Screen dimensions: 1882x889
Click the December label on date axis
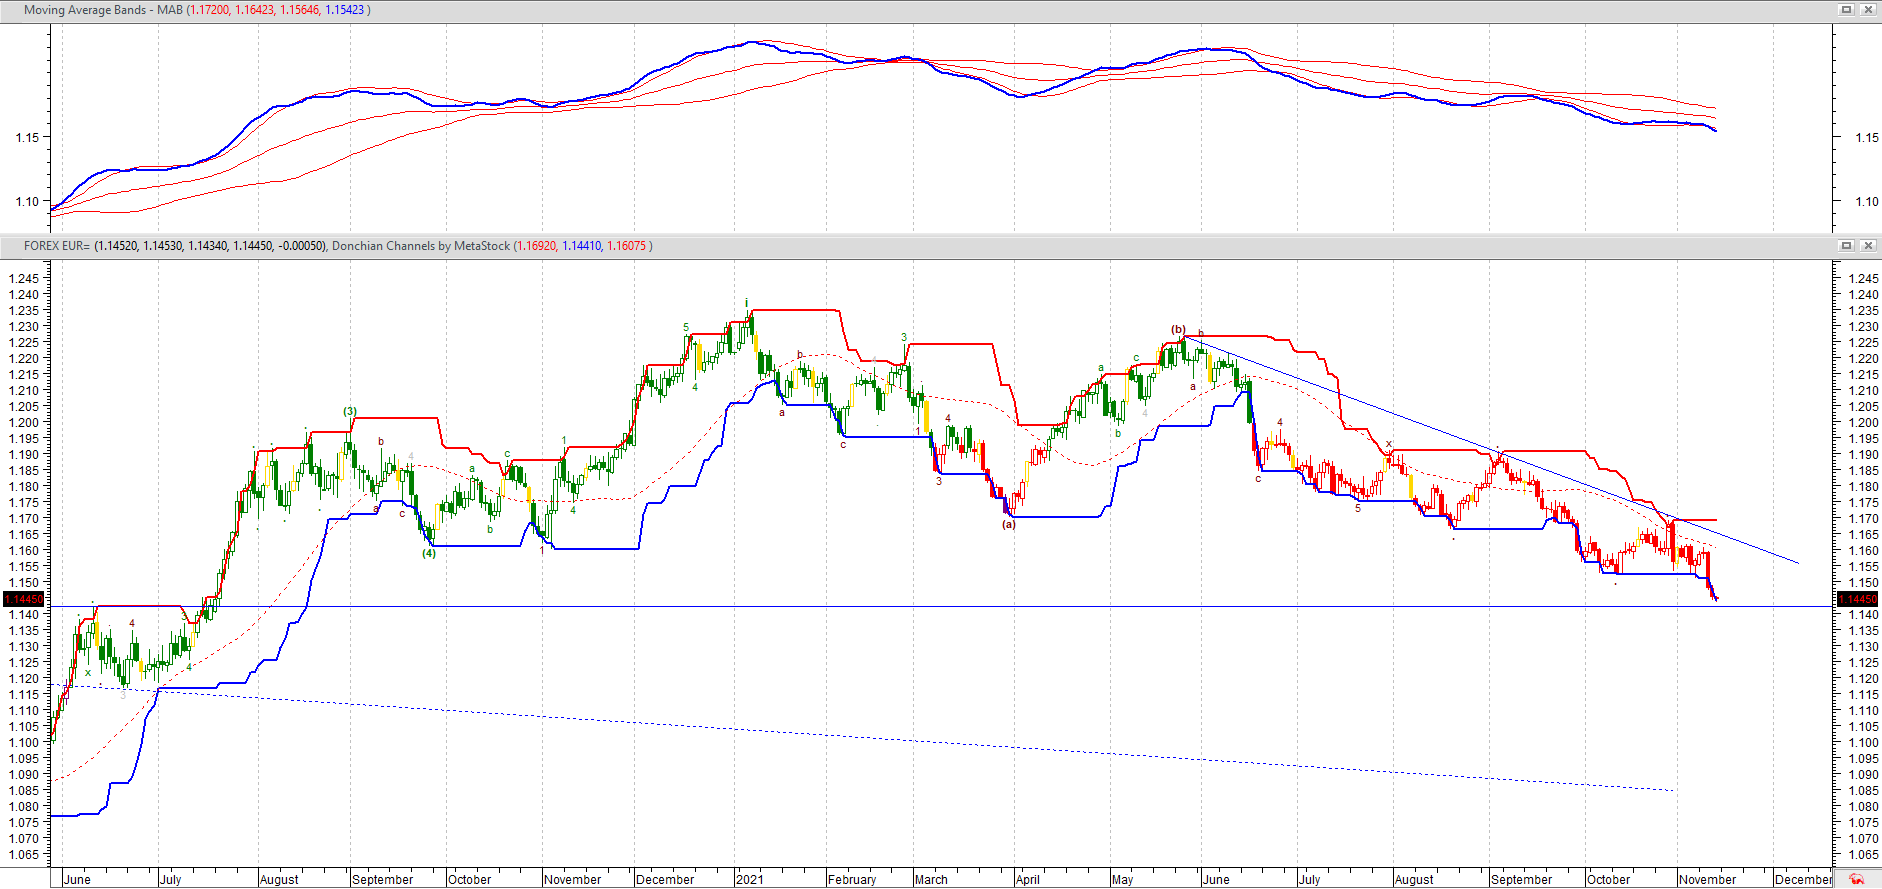(x=1802, y=880)
